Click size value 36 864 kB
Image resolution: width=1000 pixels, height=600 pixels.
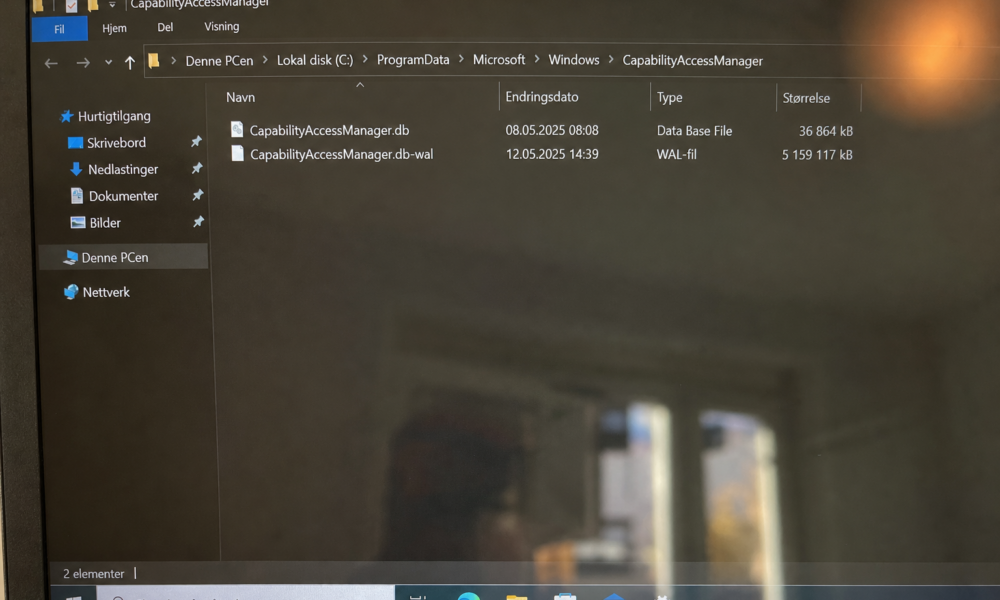point(826,131)
